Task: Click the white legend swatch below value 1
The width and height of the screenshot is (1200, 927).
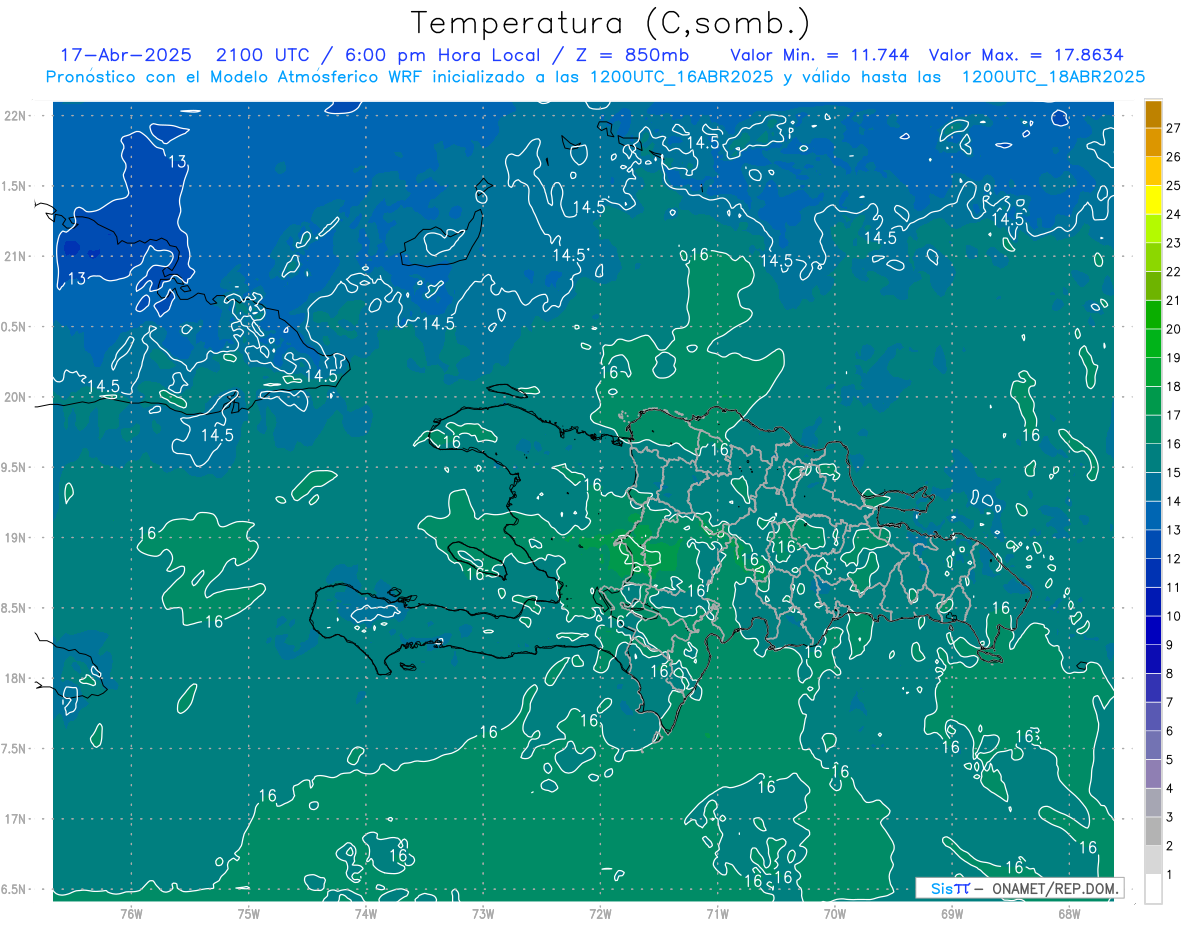Action: [1153, 889]
